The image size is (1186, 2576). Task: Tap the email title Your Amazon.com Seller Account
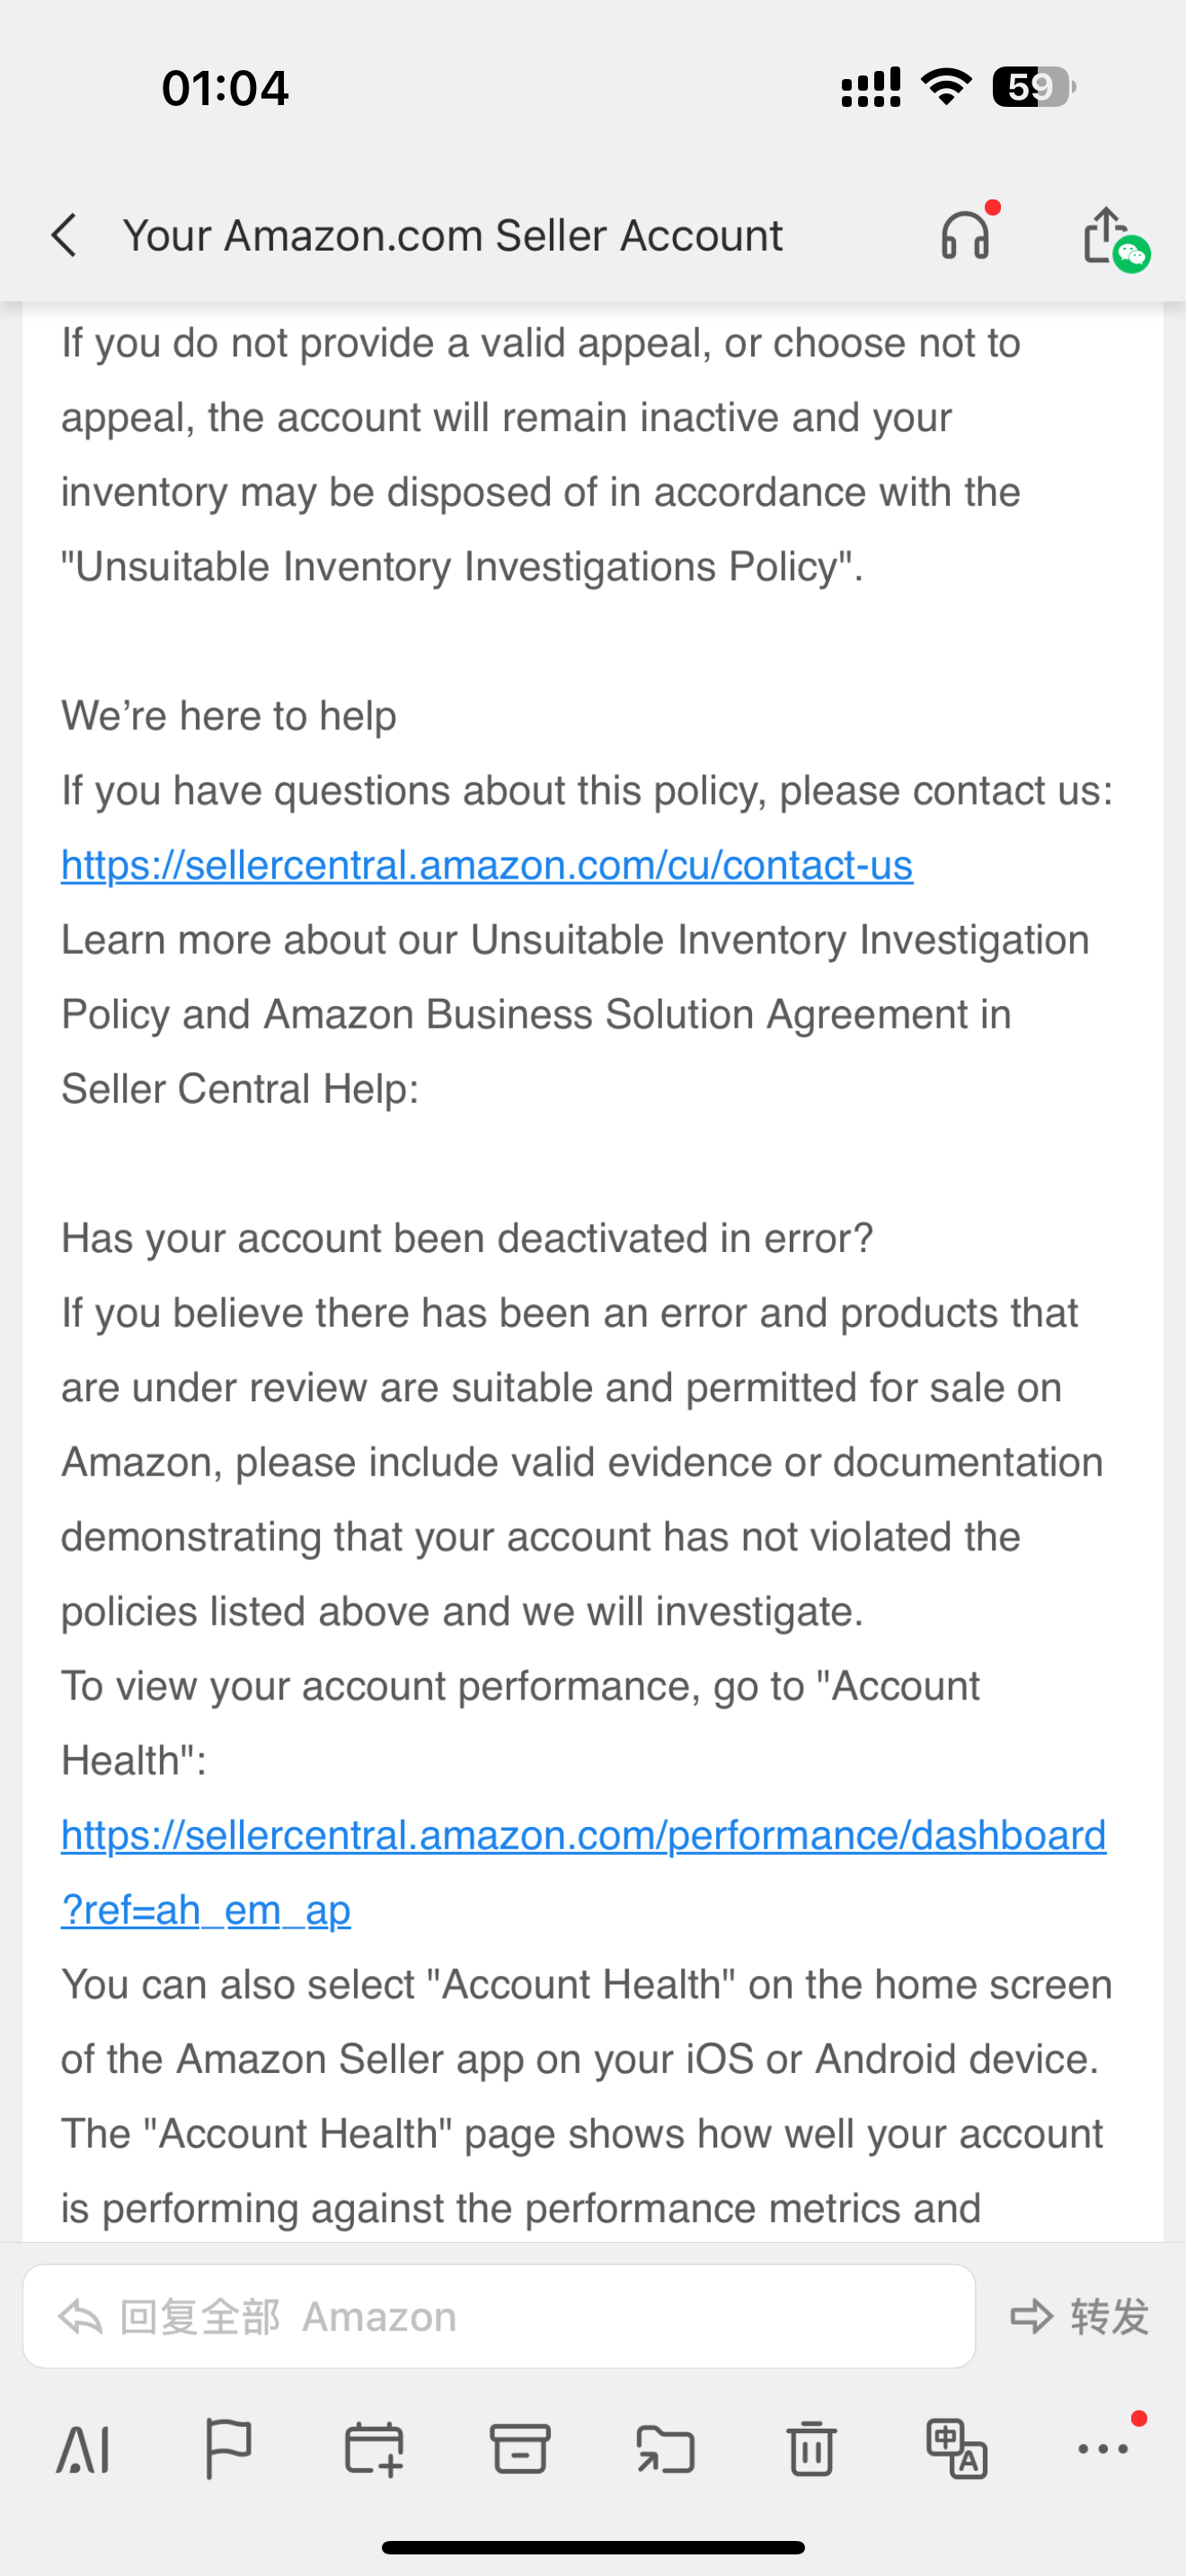[x=453, y=236]
